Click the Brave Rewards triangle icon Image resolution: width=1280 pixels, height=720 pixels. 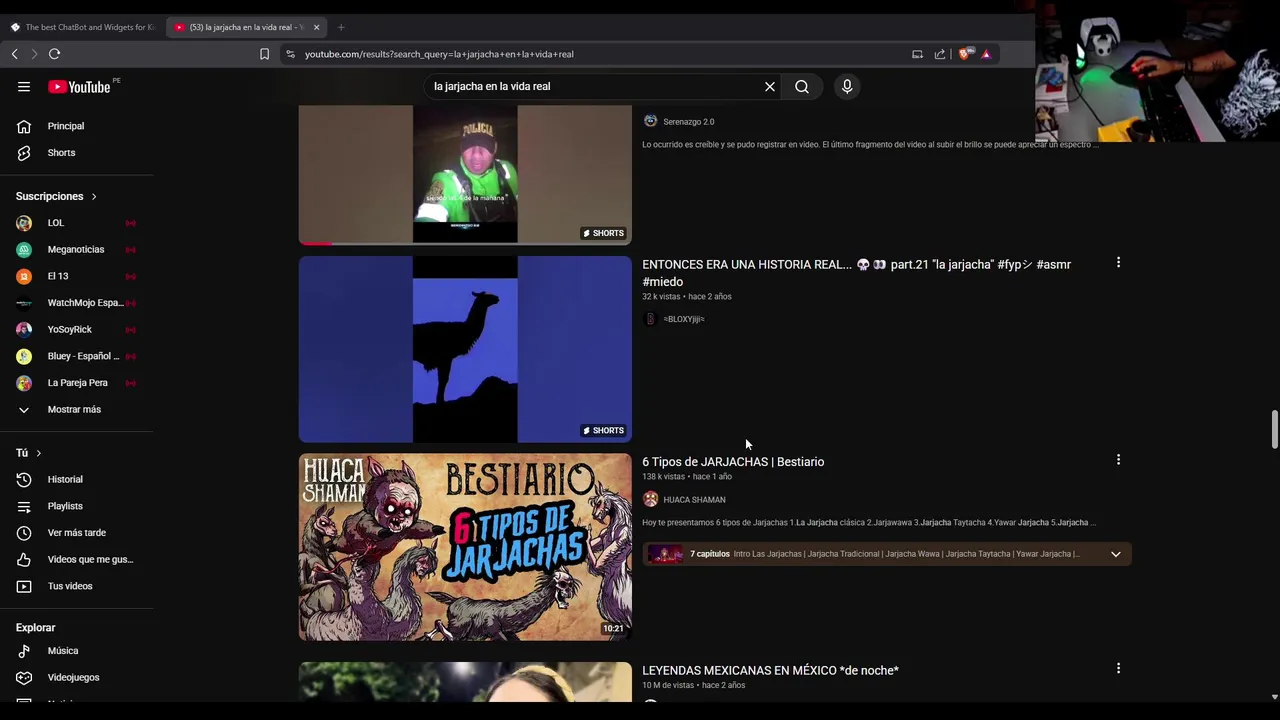pyautogui.click(x=986, y=54)
